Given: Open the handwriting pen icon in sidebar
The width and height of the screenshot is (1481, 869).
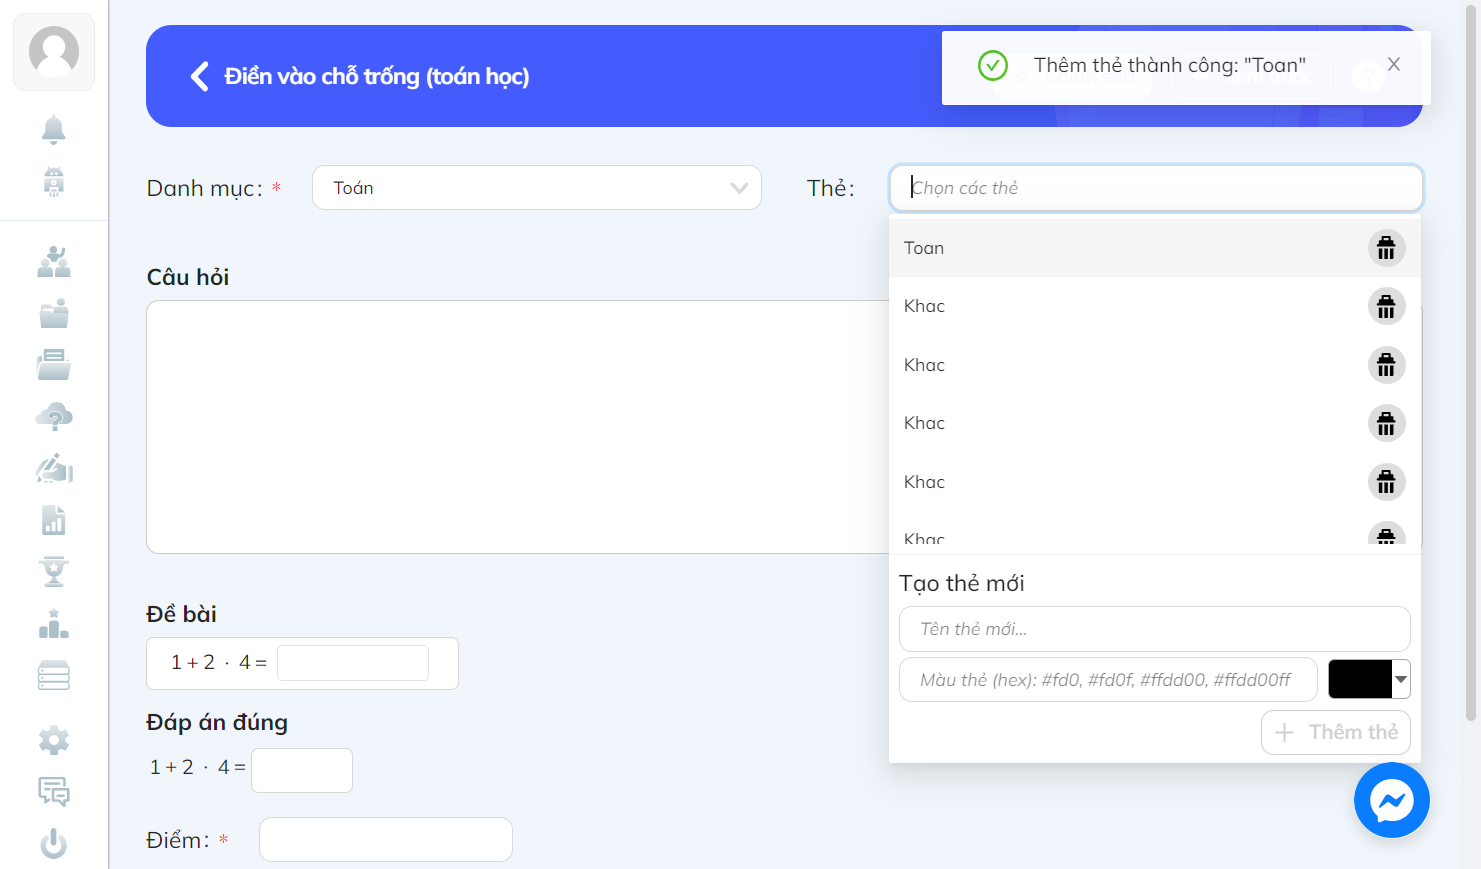Looking at the screenshot, I should (54, 469).
